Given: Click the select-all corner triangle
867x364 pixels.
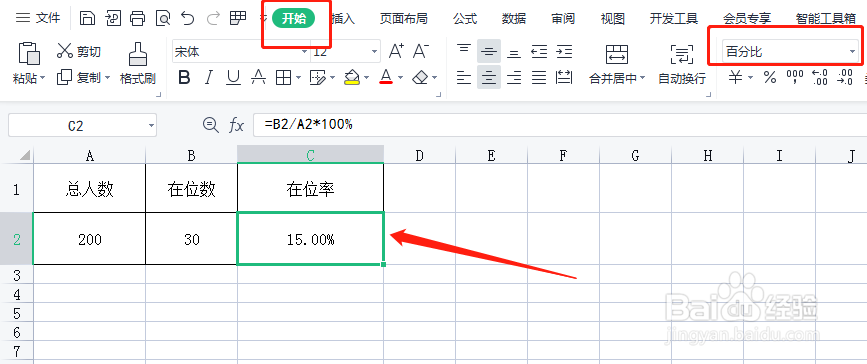Looking at the screenshot, I should click(x=24, y=156).
